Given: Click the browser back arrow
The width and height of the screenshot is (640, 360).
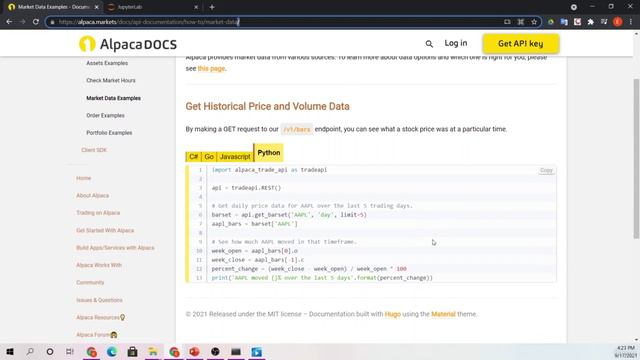Looking at the screenshot, I should (x=9, y=22).
